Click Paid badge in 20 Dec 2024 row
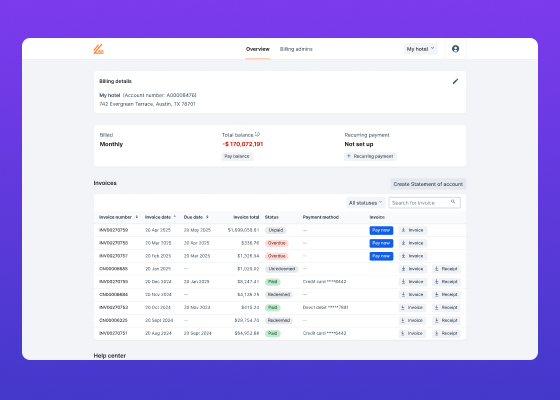This screenshot has width=560, height=400. tap(272, 282)
